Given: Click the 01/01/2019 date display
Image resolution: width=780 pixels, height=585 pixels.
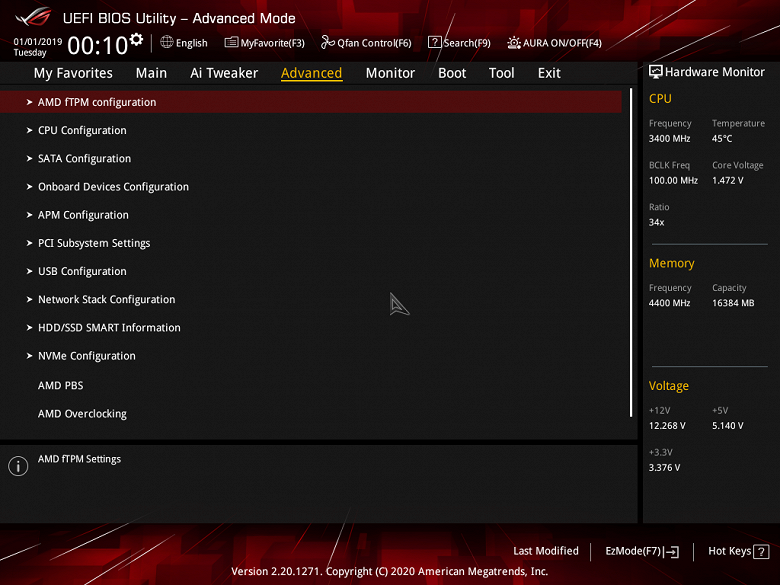Looking at the screenshot, I should (x=38, y=42).
